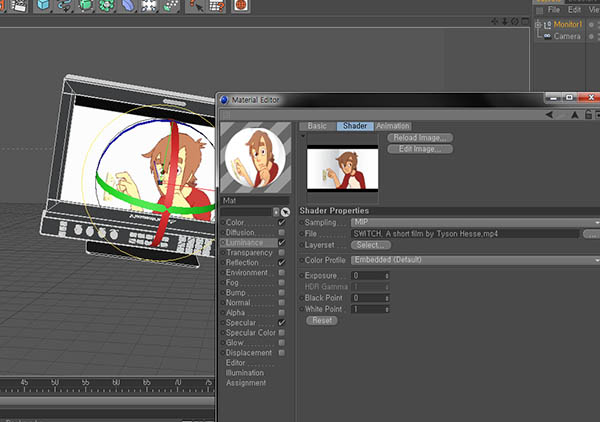Select the Assignment channel entry

(x=246, y=383)
